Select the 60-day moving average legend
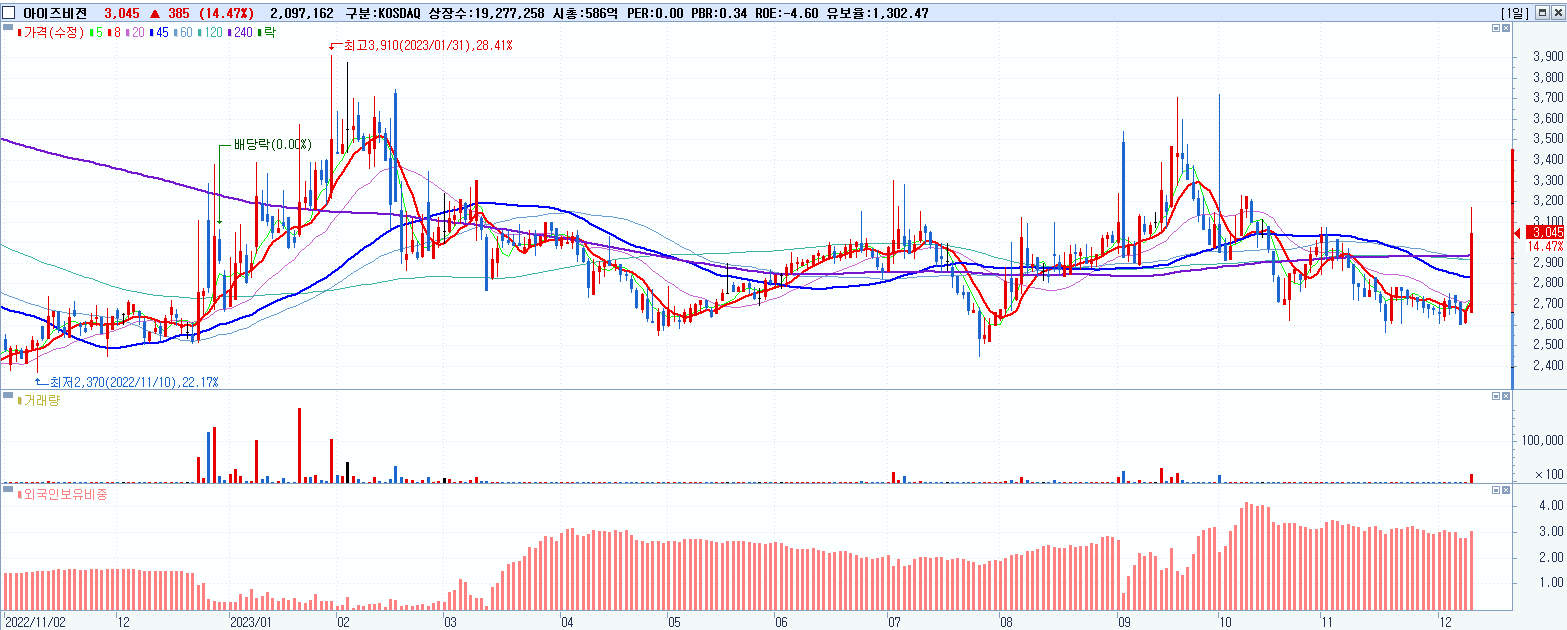This screenshot has width=1567, height=630. click(183, 33)
